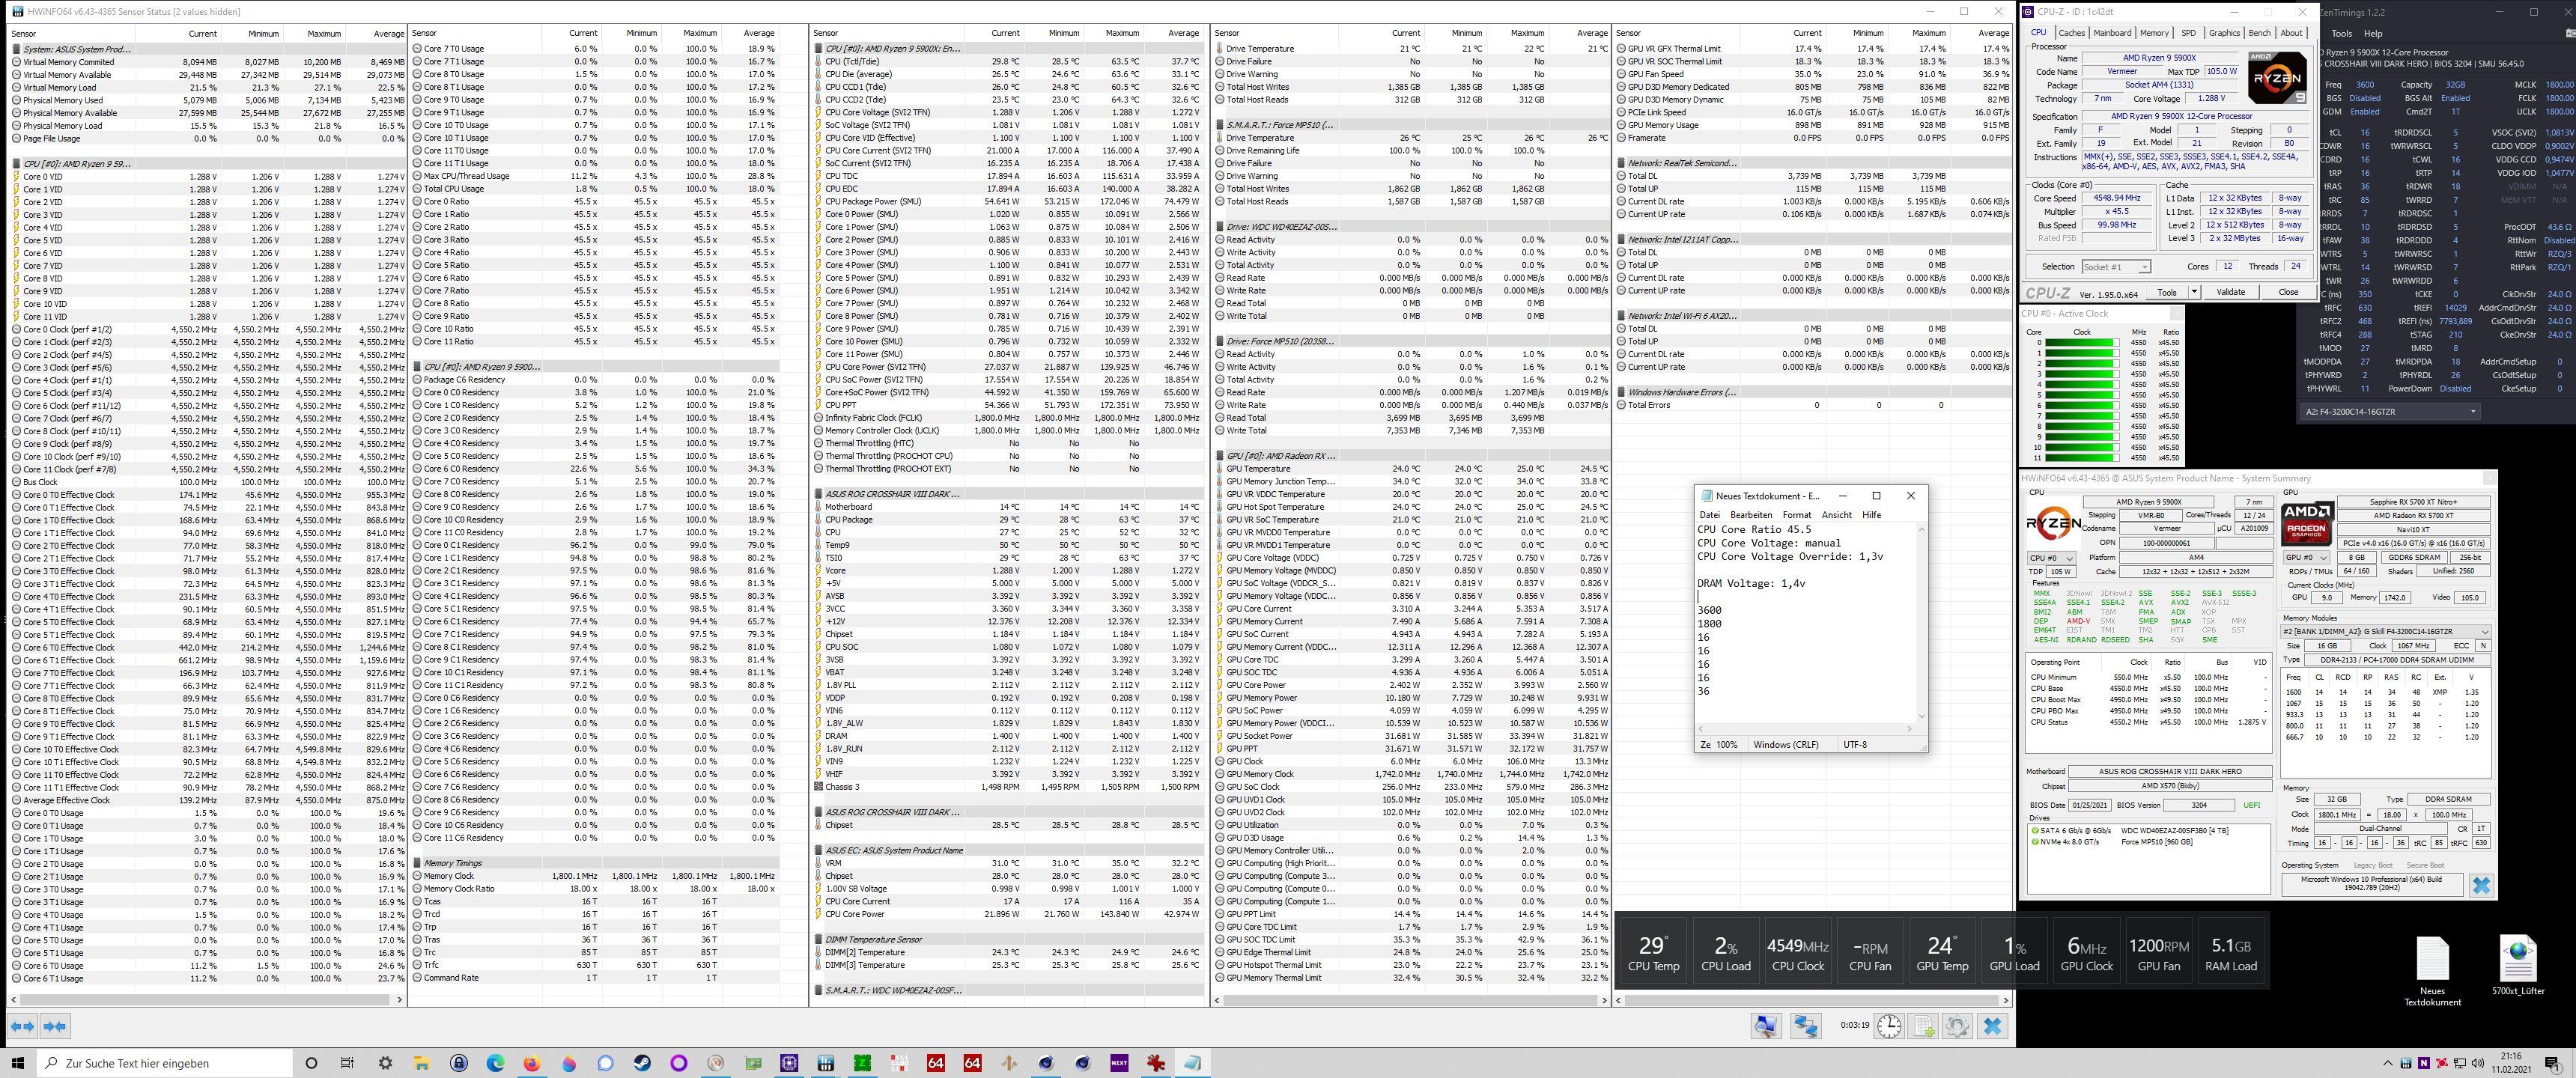Switch to Mainboard tab in CPU-Z
The image size is (2576, 1078).
pos(2112,33)
